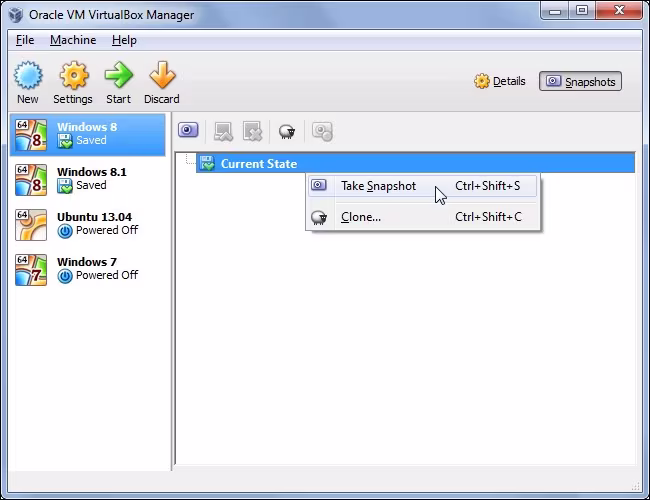This screenshot has height=500, width=650.
Task: Select the Windows 8.1 virtual machine
Action: click(87, 179)
